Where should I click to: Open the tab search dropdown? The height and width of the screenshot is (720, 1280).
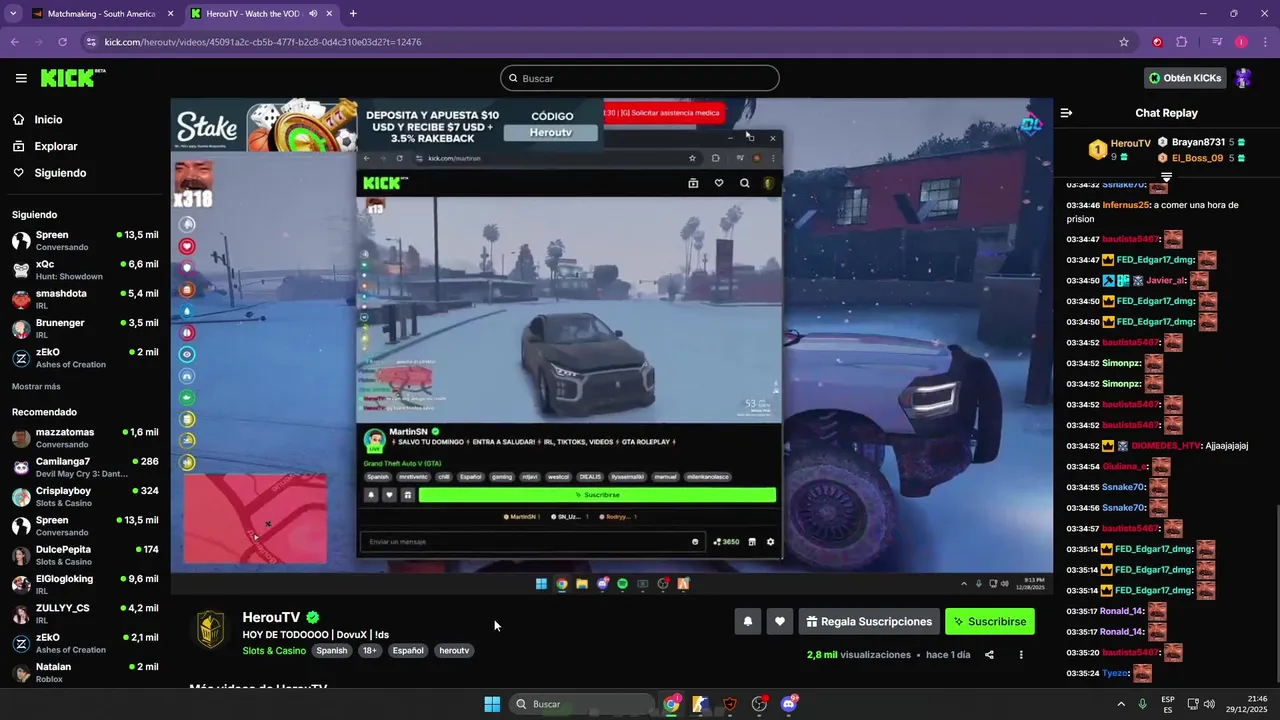[13, 13]
